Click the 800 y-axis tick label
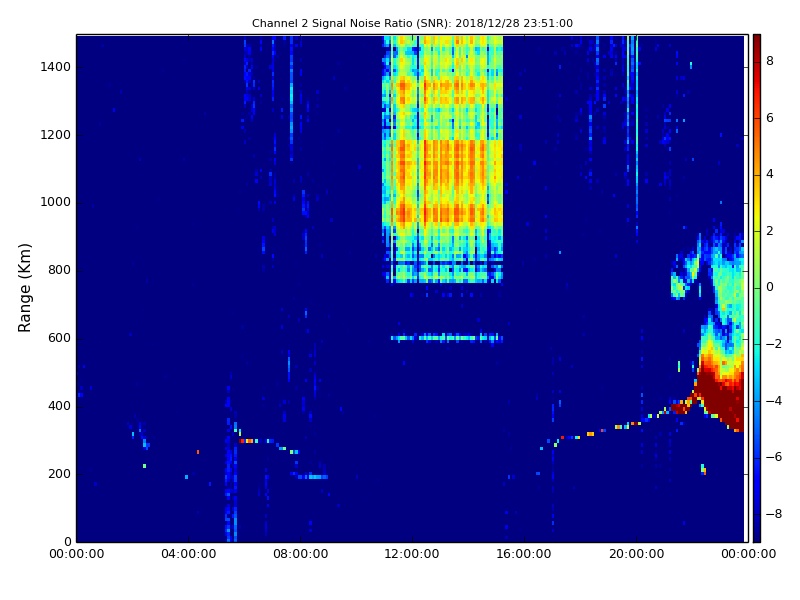This screenshot has width=800, height=600. [59, 270]
